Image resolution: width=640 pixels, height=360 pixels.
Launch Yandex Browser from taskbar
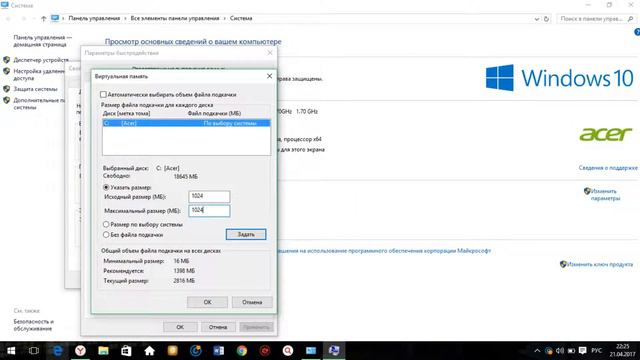(x=80, y=351)
